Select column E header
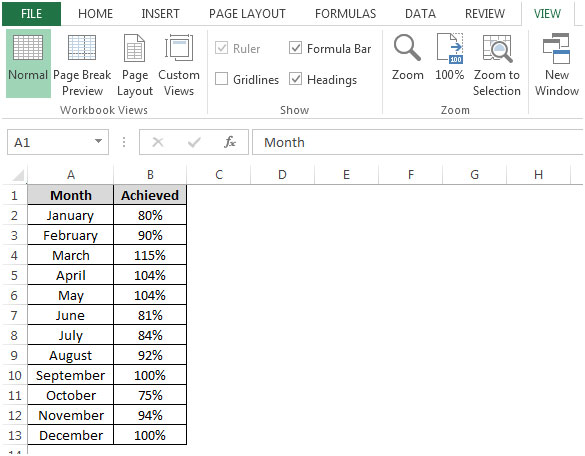 point(347,175)
